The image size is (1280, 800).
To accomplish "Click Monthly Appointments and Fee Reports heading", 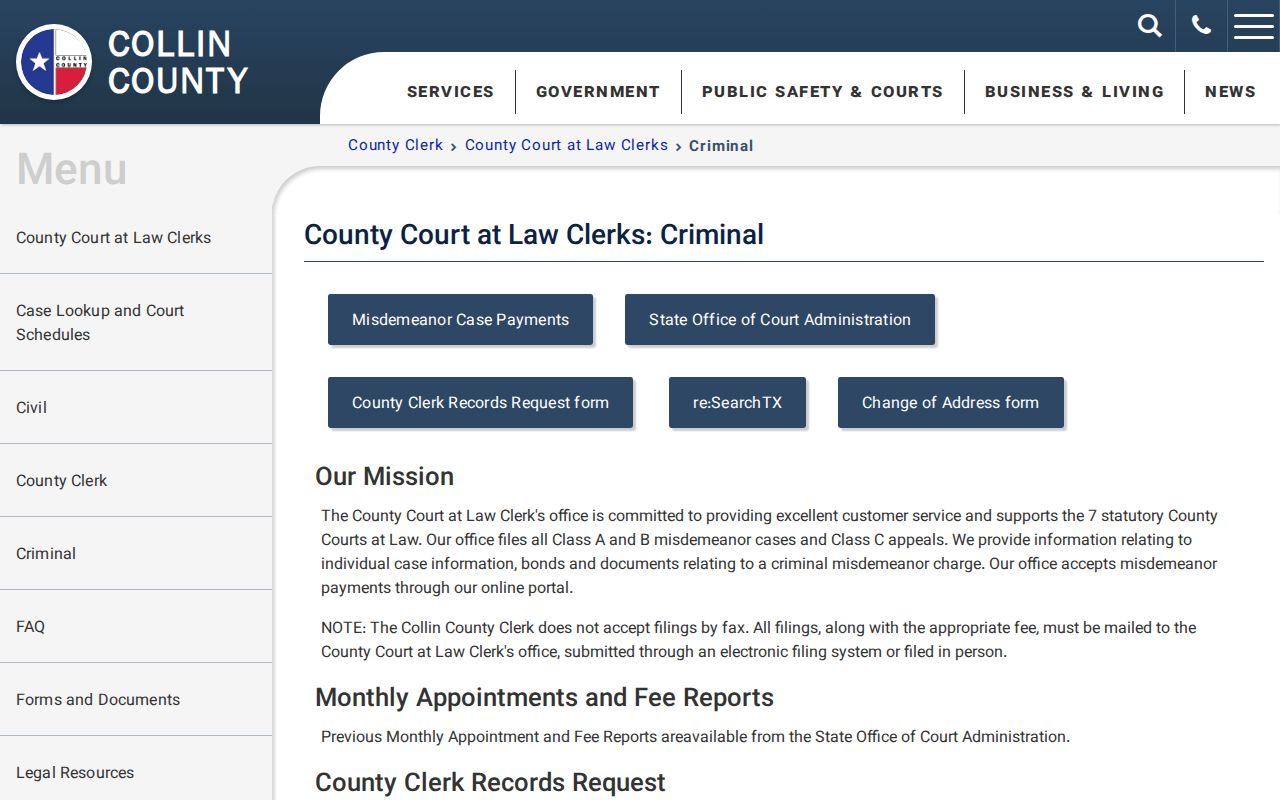I will pyautogui.click(x=544, y=697).
